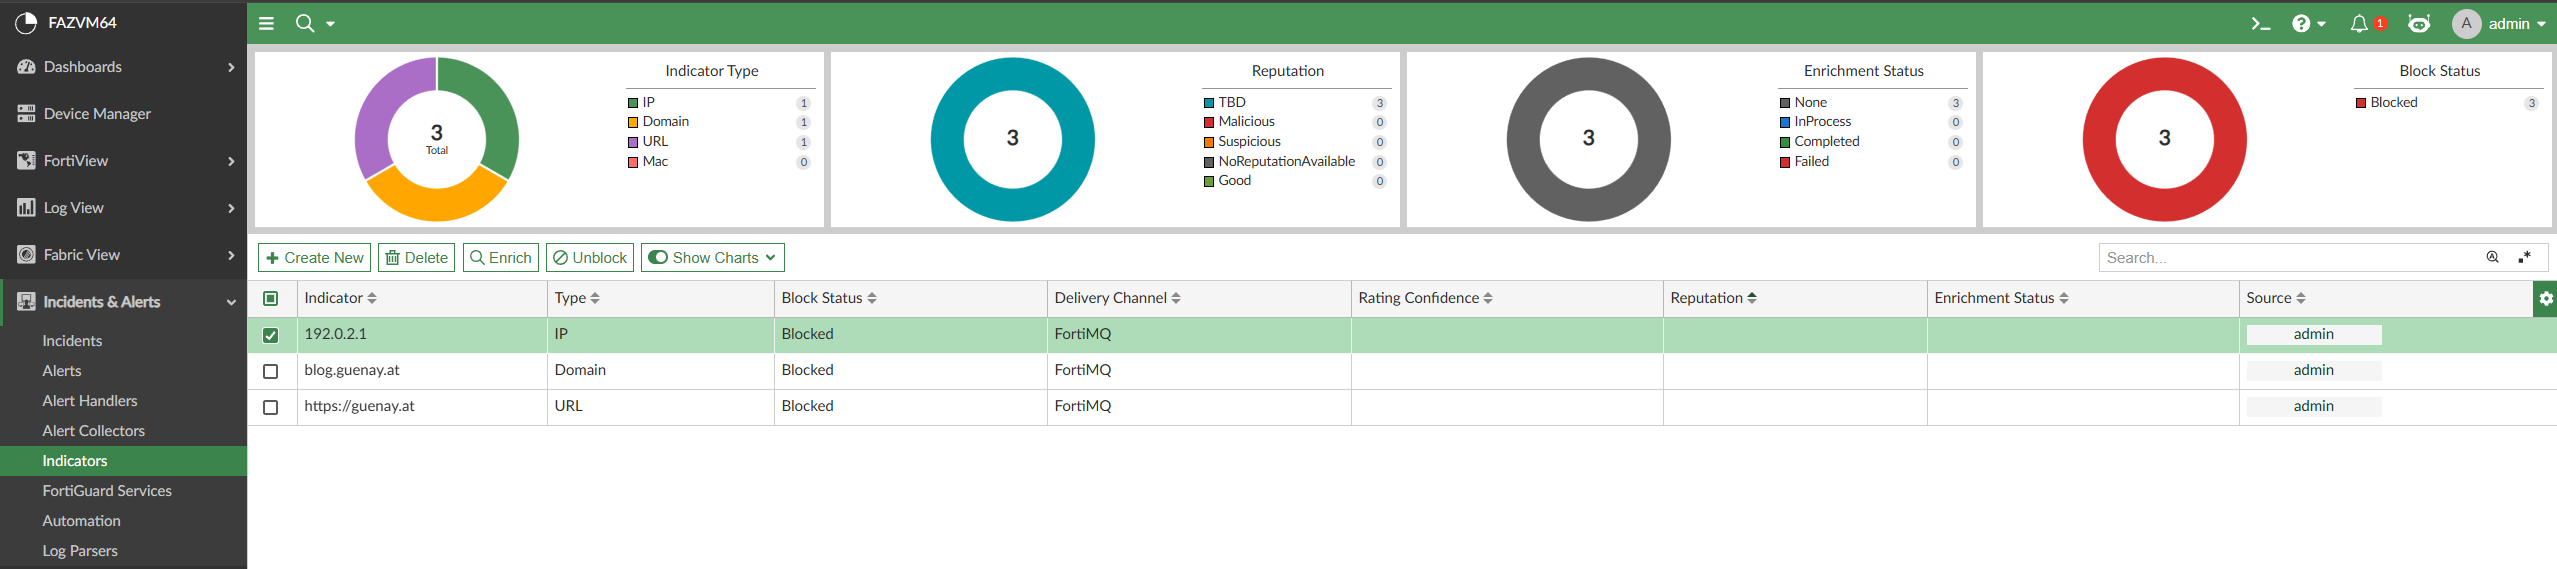Open the help menu dropdown arrow

(x=2321, y=24)
